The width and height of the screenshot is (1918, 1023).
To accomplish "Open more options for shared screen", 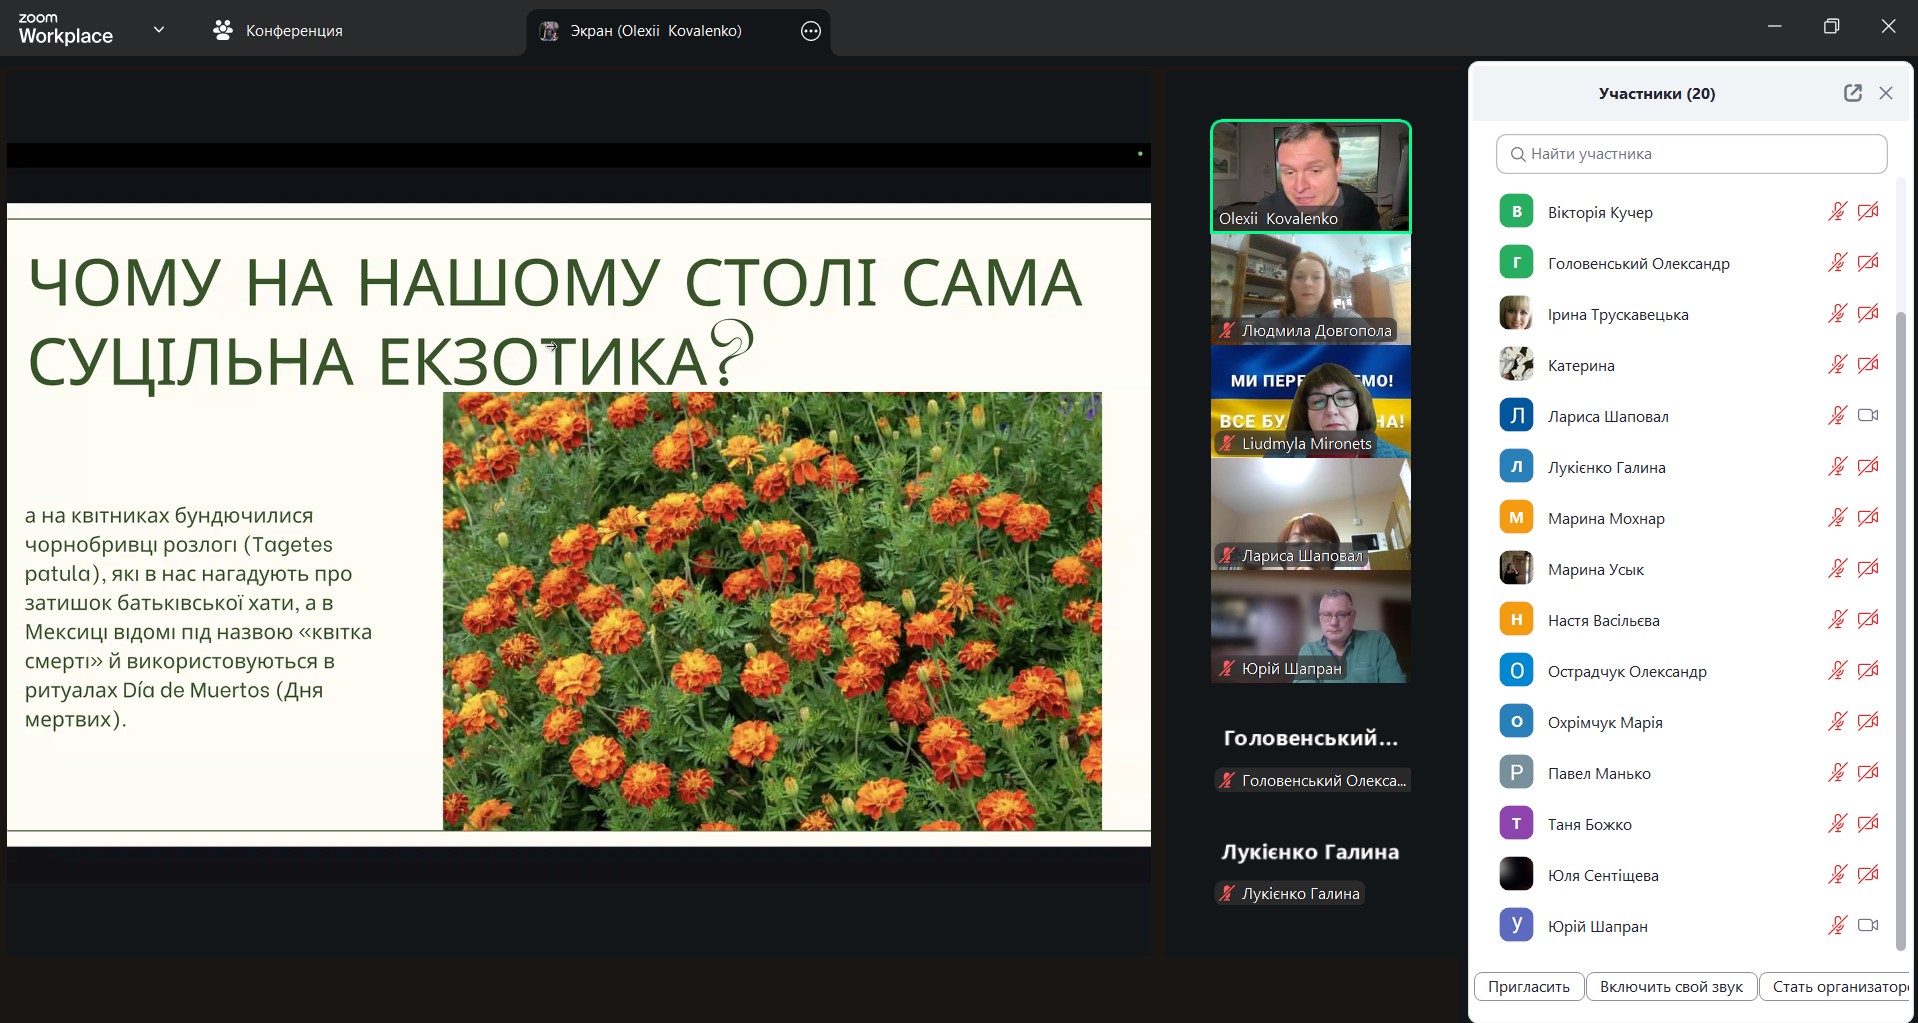I will click(810, 31).
